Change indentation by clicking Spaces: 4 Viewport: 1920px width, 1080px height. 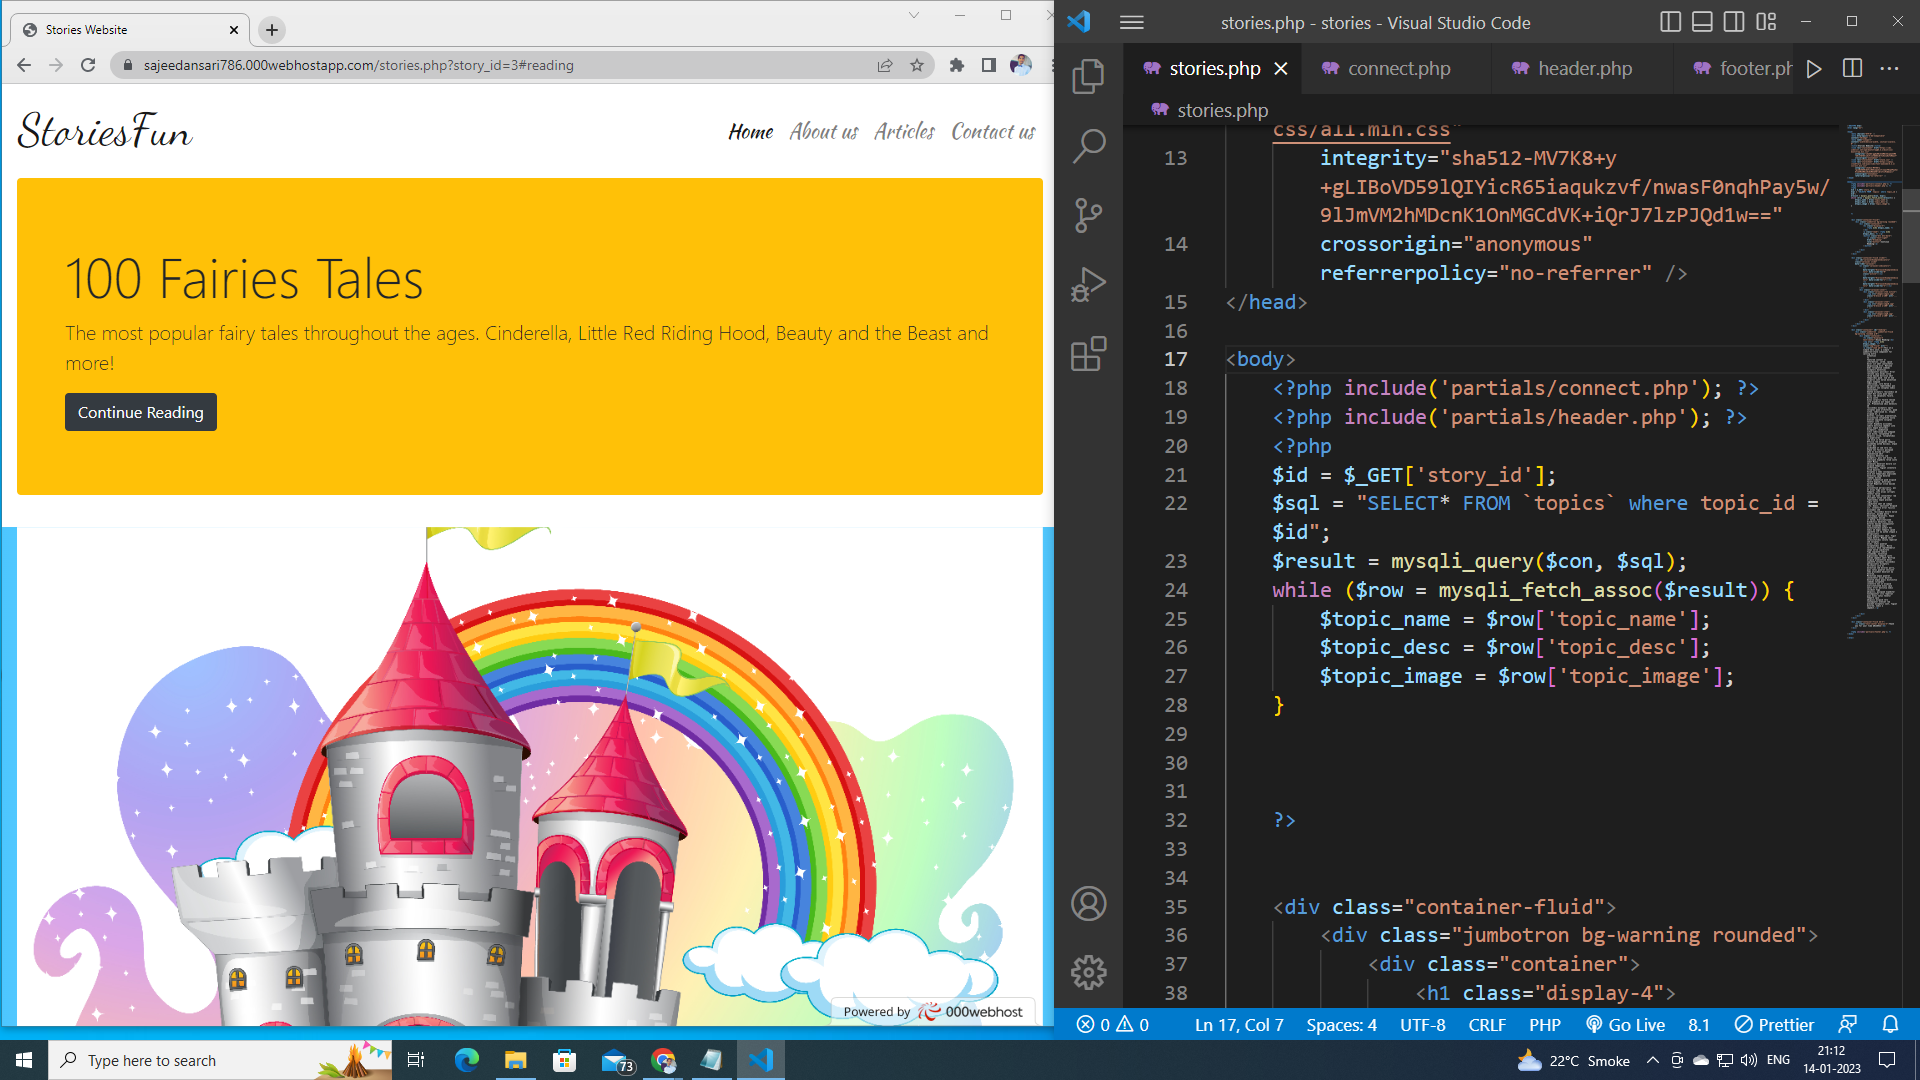click(x=1341, y=1024)
